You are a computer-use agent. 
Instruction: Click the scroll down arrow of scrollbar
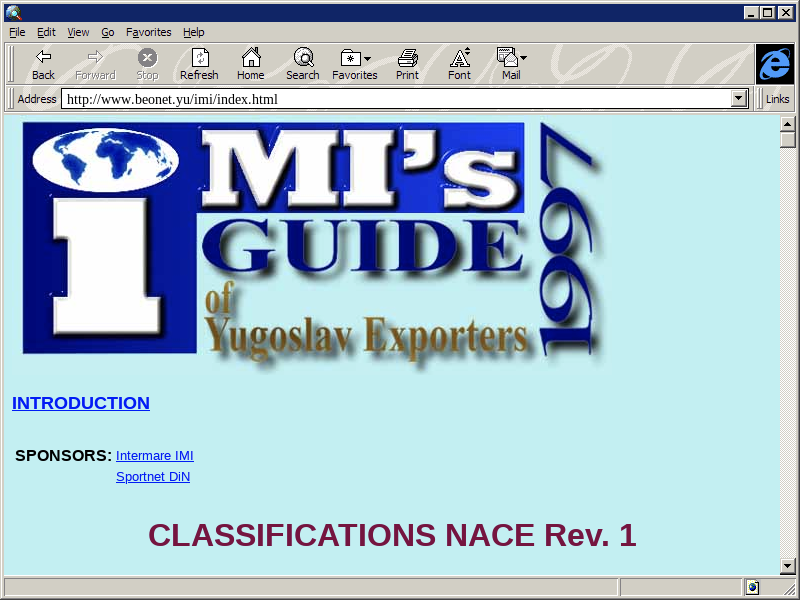(x=788, y=566)
